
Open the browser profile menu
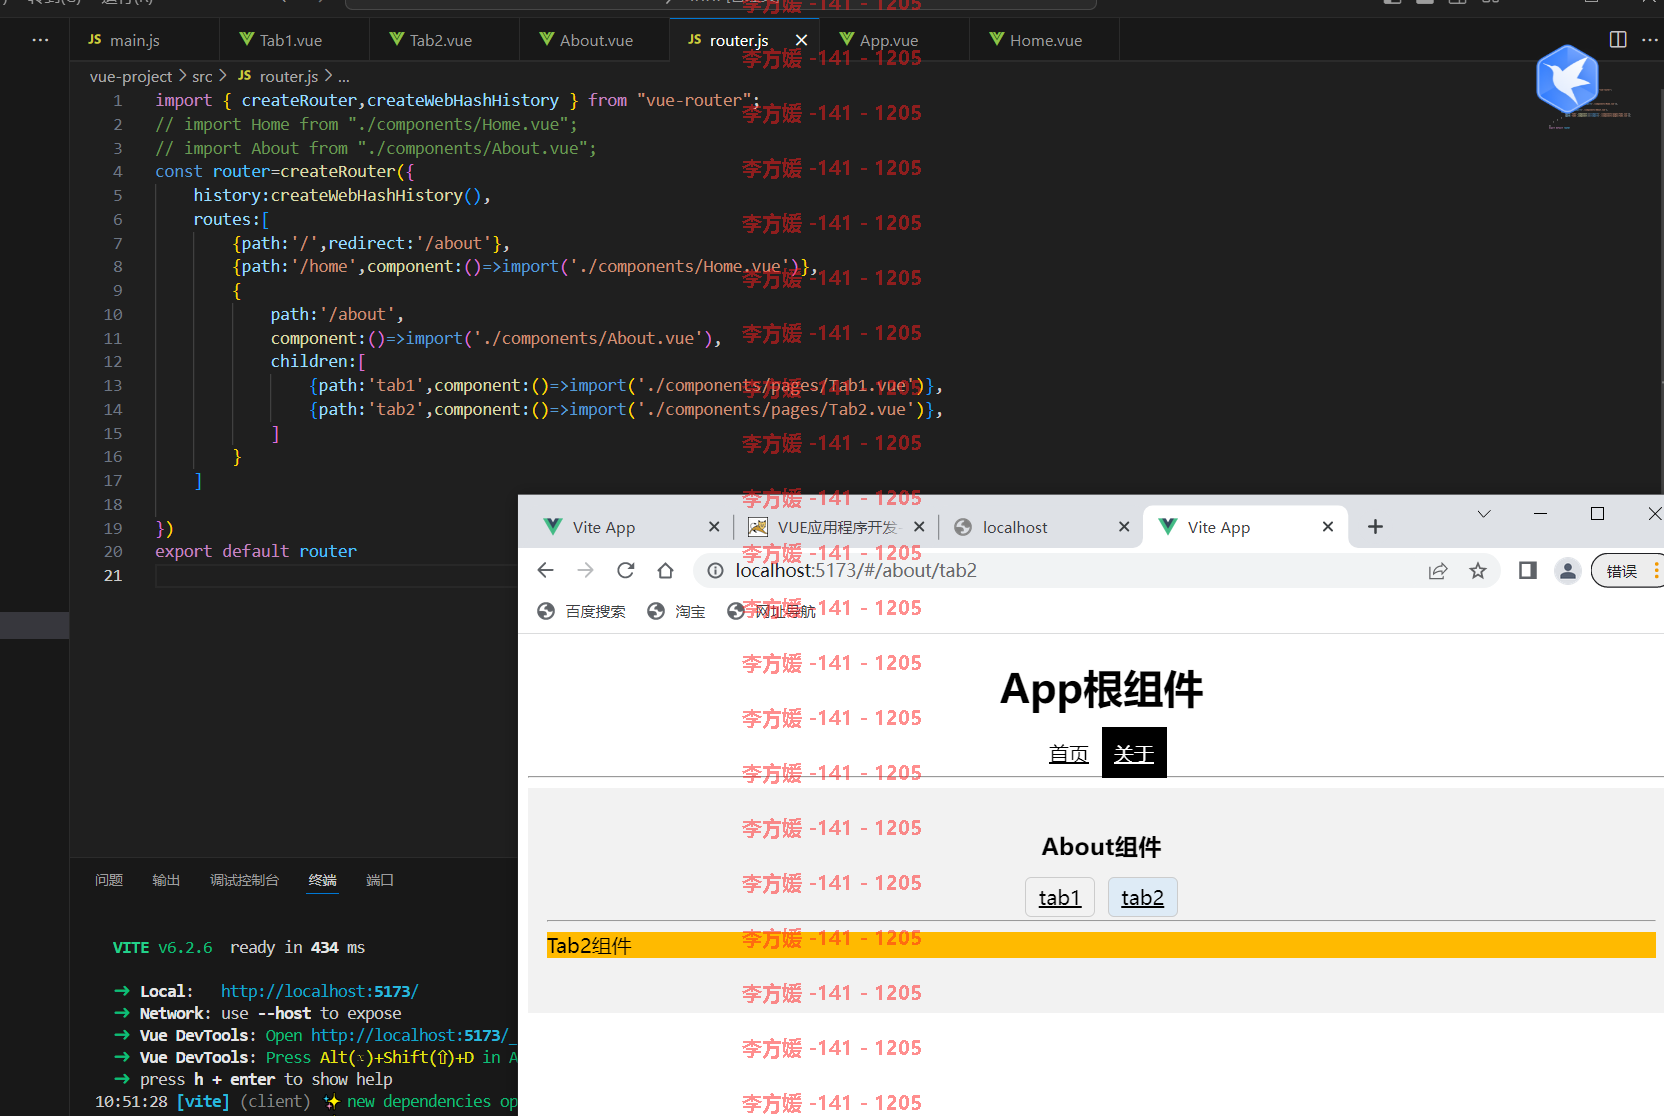pyautogui.click(x=1567, y=570)
